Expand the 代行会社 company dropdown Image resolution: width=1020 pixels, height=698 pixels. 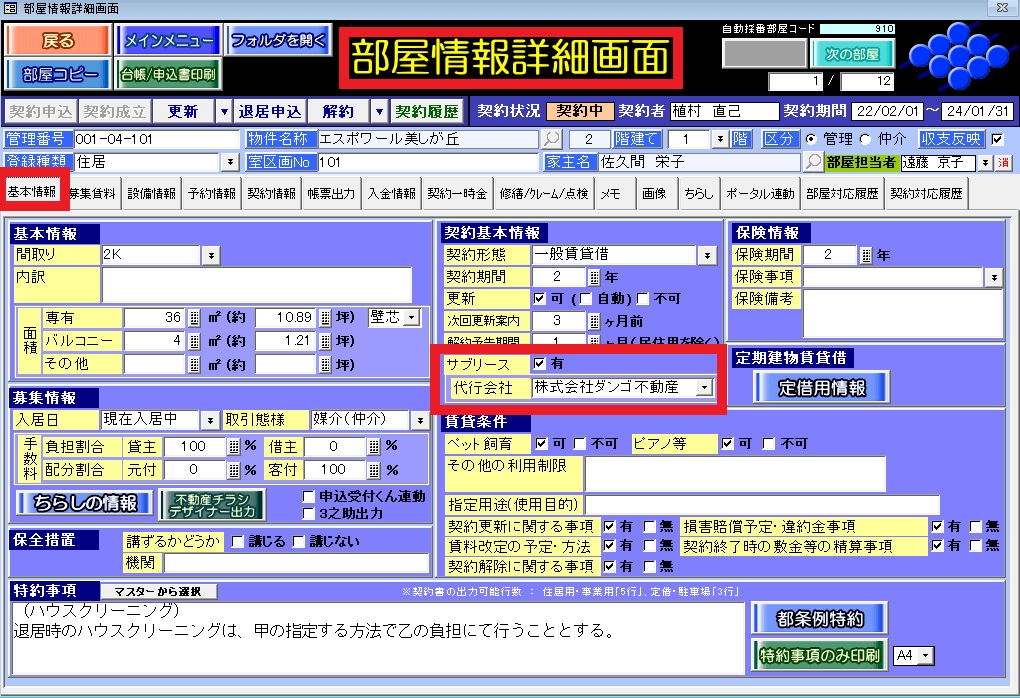click(x=704, y=387)
